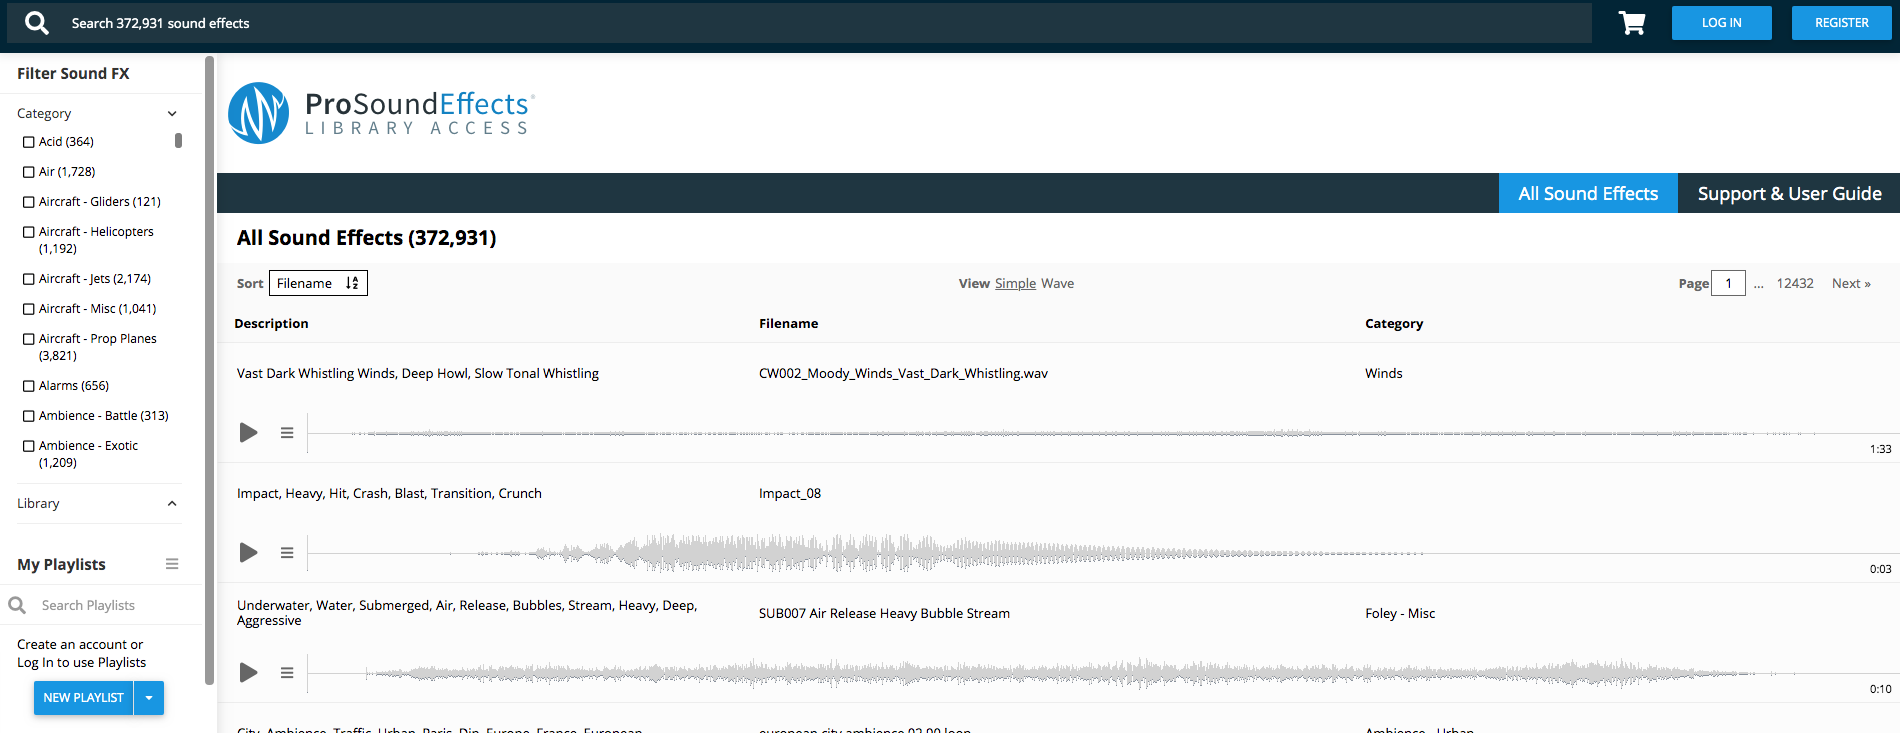Switch to Simple view
The height and width of the screenshot is (733, 1900).
pos(1015,283)
